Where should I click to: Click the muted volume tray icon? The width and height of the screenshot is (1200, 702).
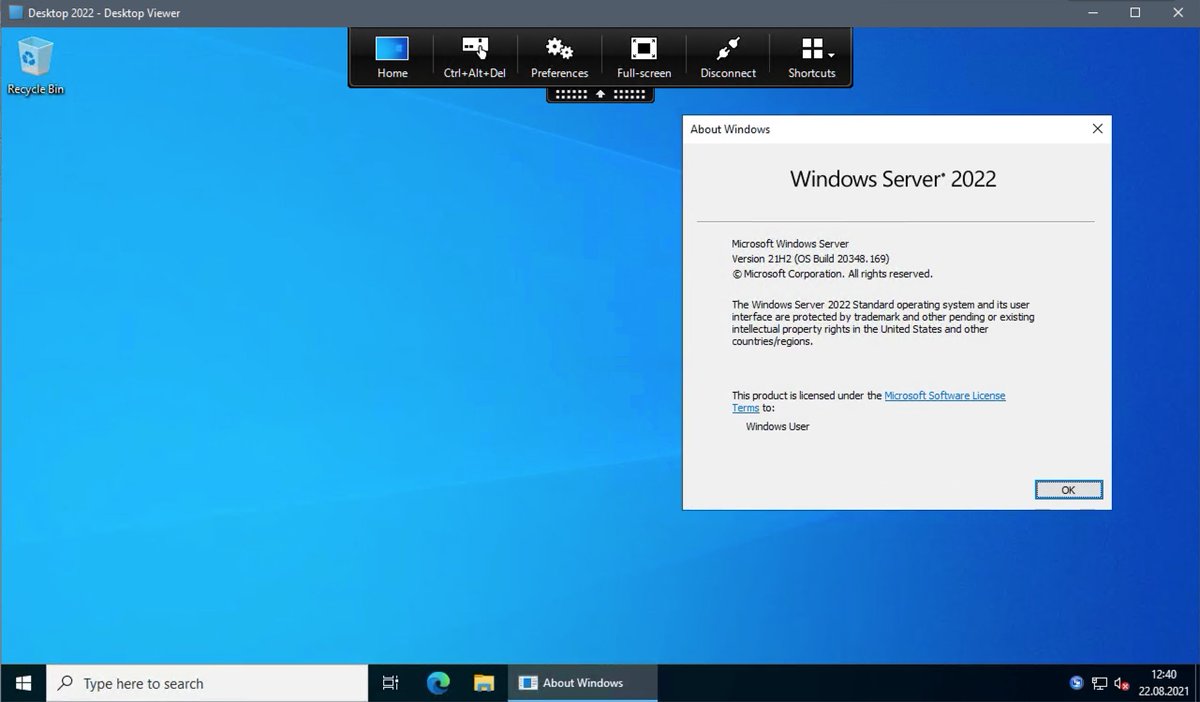(x=1122, y=684)
